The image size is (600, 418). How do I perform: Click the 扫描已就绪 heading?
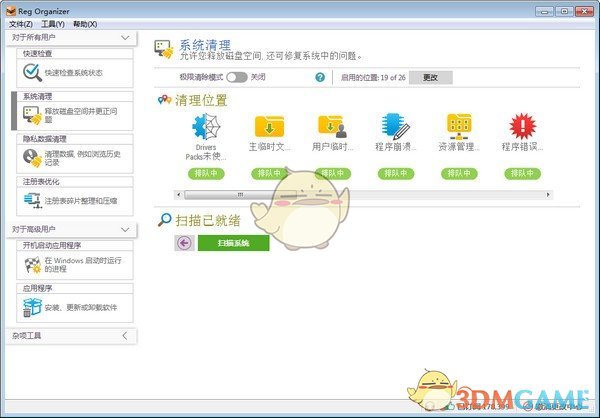[208, 220]
